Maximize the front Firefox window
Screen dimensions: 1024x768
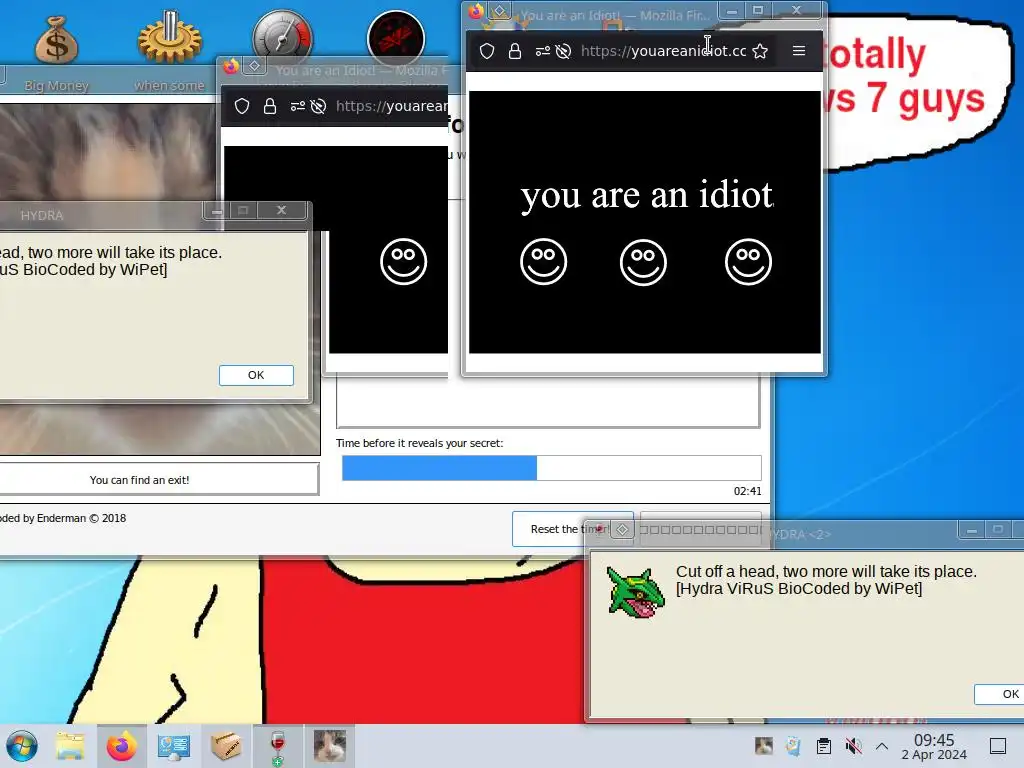click(758, 10)
